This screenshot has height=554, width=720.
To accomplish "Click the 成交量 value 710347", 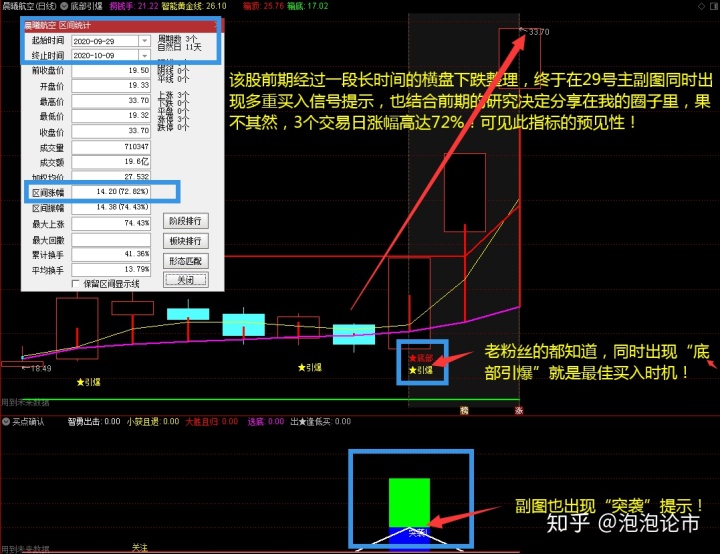I will [111, 147].
